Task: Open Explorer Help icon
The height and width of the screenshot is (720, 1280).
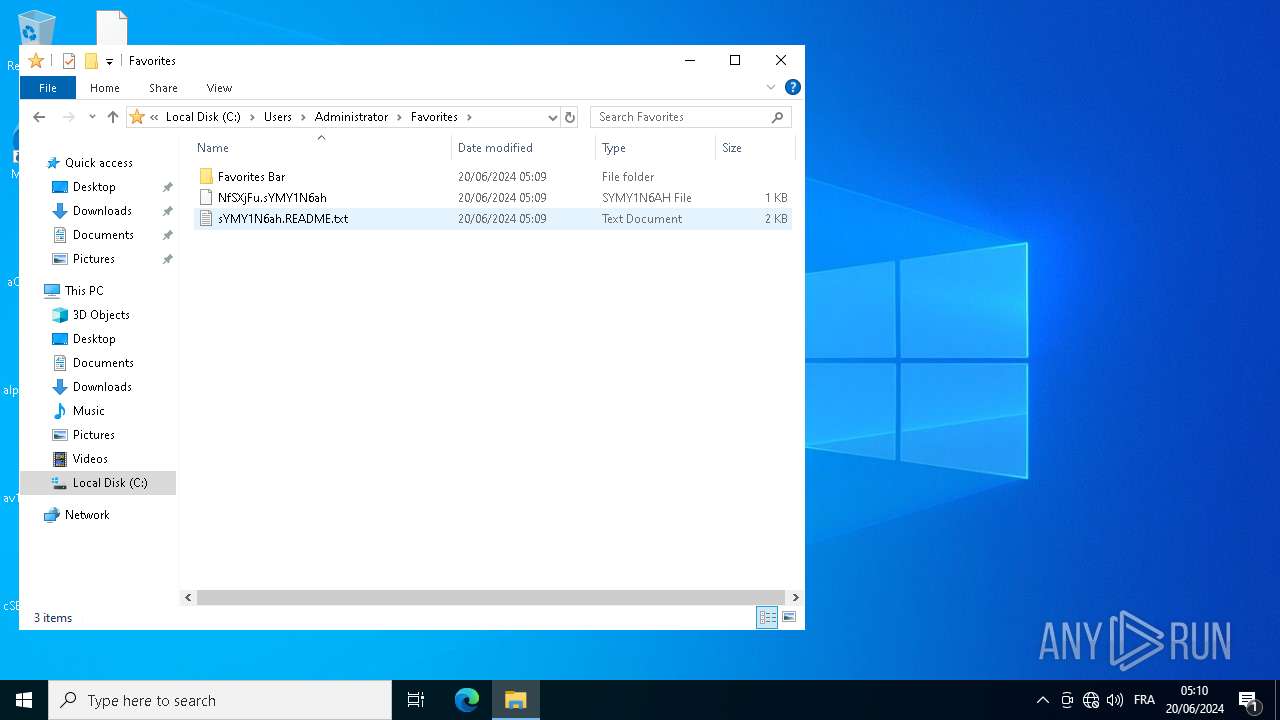Action: click(792, 88)
